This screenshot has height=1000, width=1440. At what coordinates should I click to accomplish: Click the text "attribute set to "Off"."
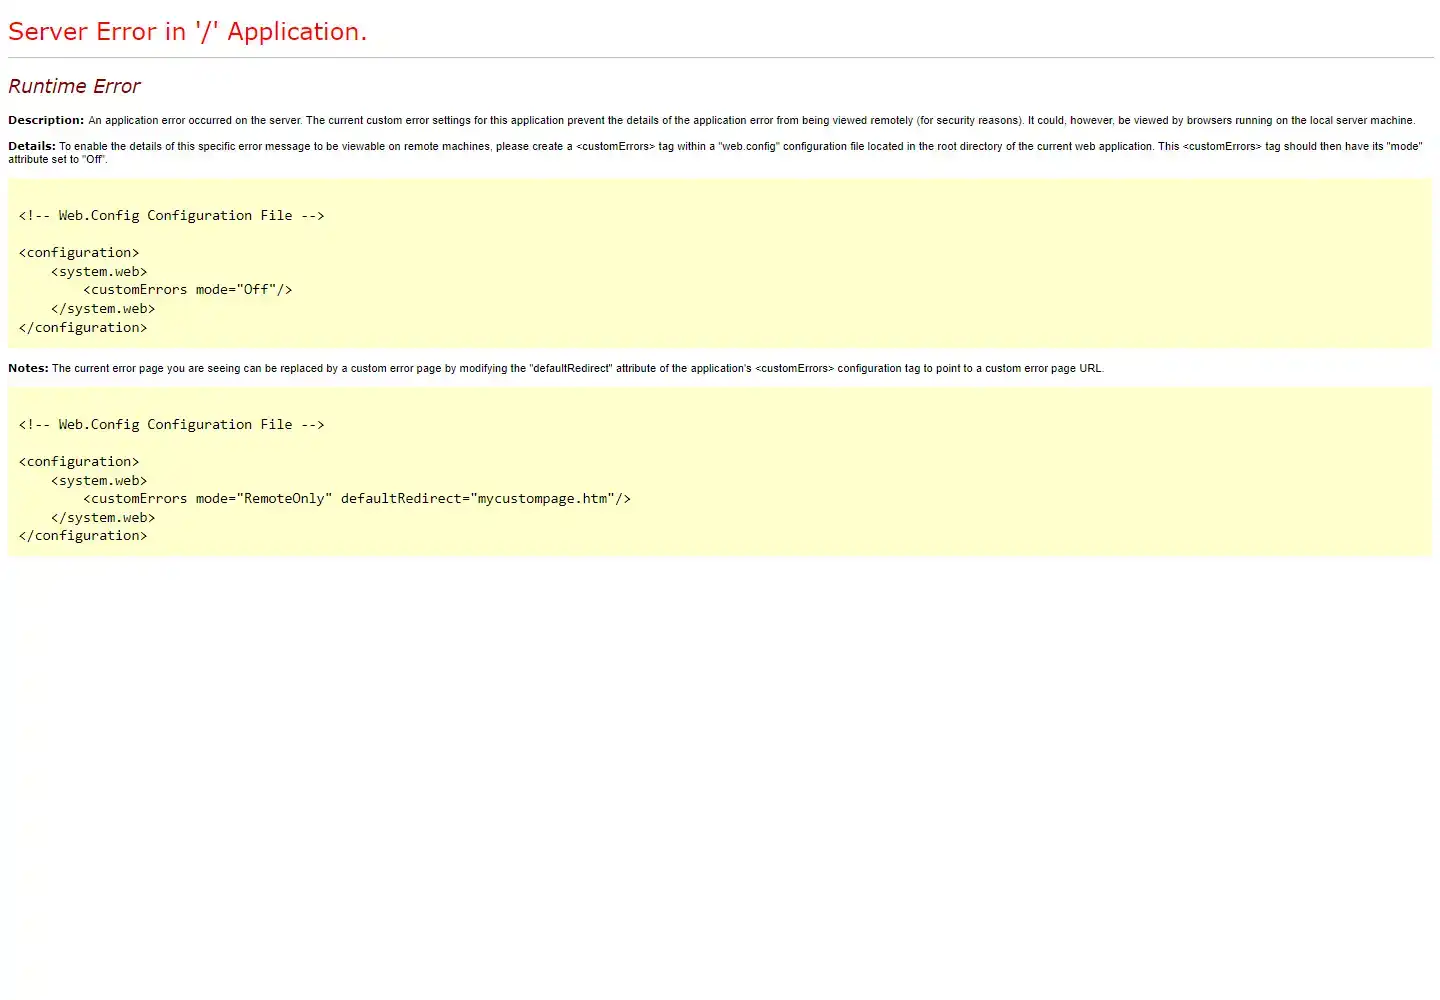coord(58,159)
